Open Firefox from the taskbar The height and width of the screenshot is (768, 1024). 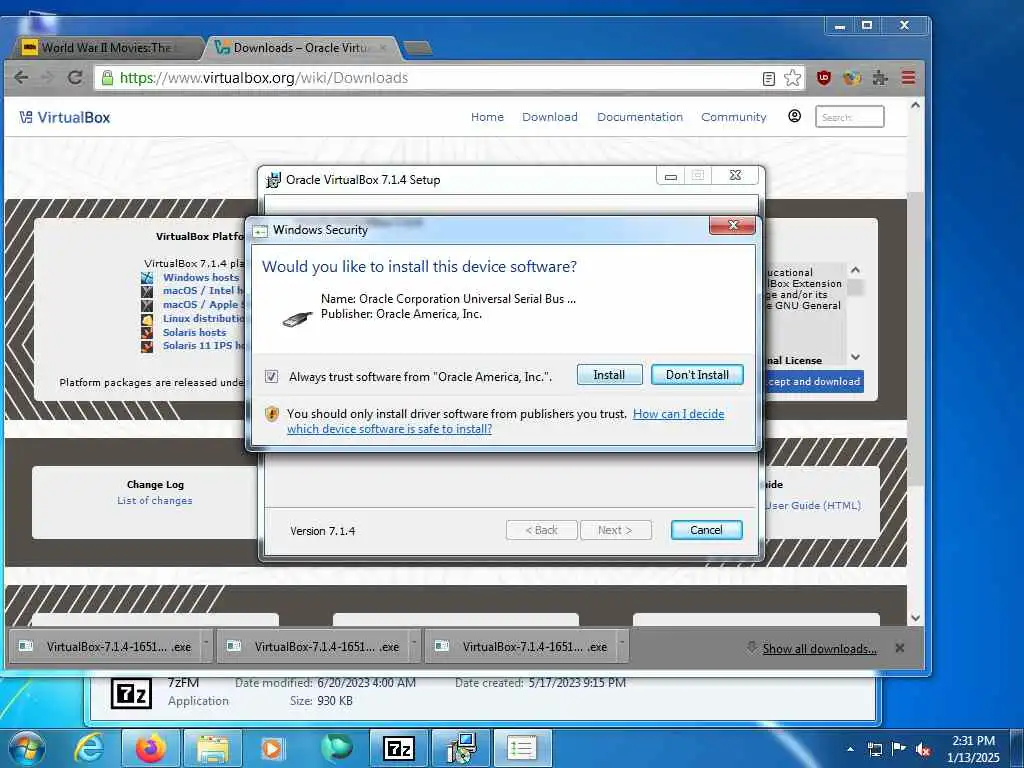[151, 748]
